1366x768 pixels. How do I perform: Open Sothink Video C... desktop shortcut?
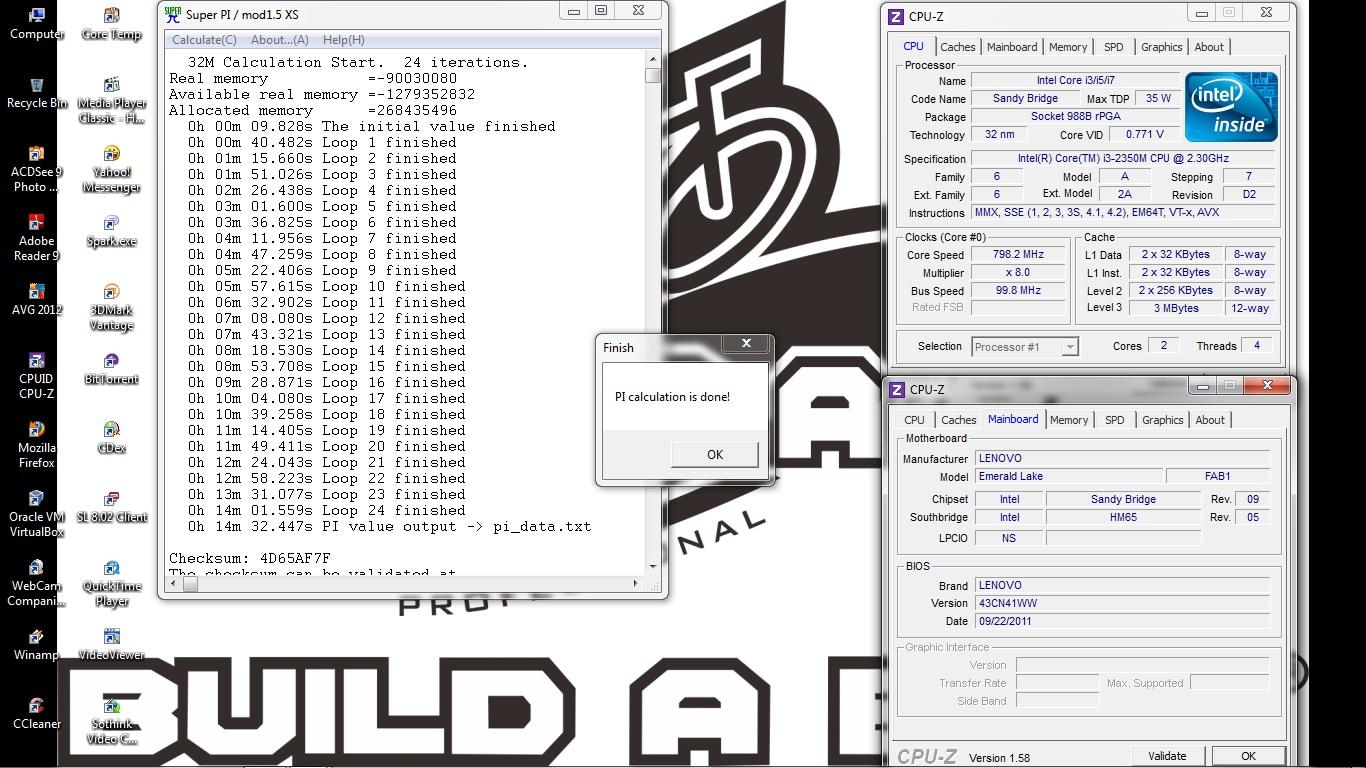tap(111, 721)
